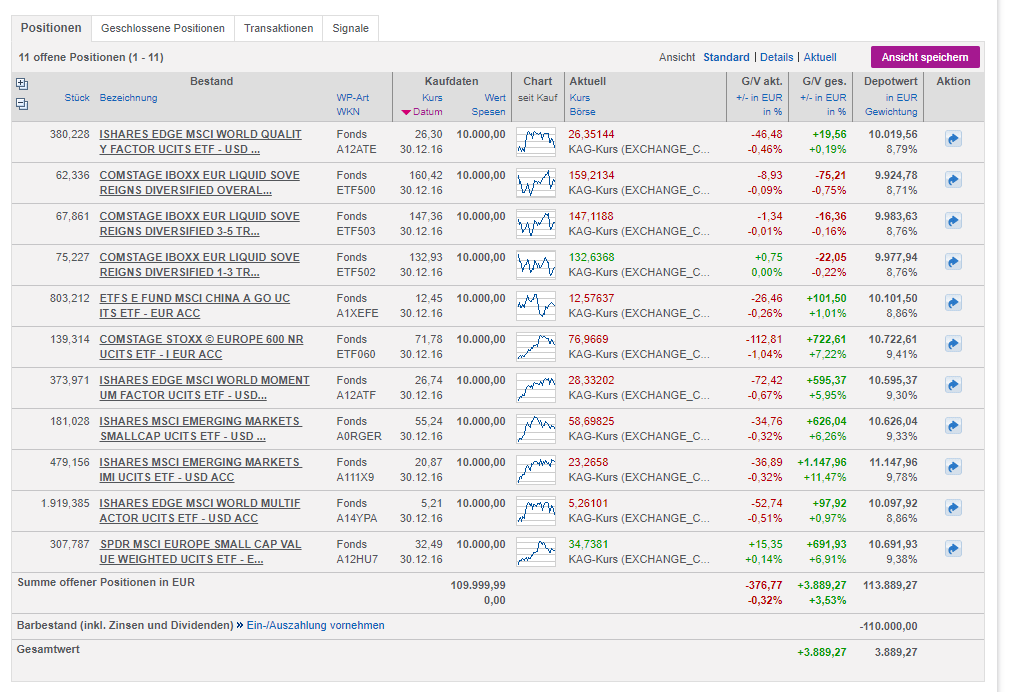Click action icon for SPDR MSCI Europe Small Cap row
Viewport: 1011px width, 692px height.
coord(953,549)
